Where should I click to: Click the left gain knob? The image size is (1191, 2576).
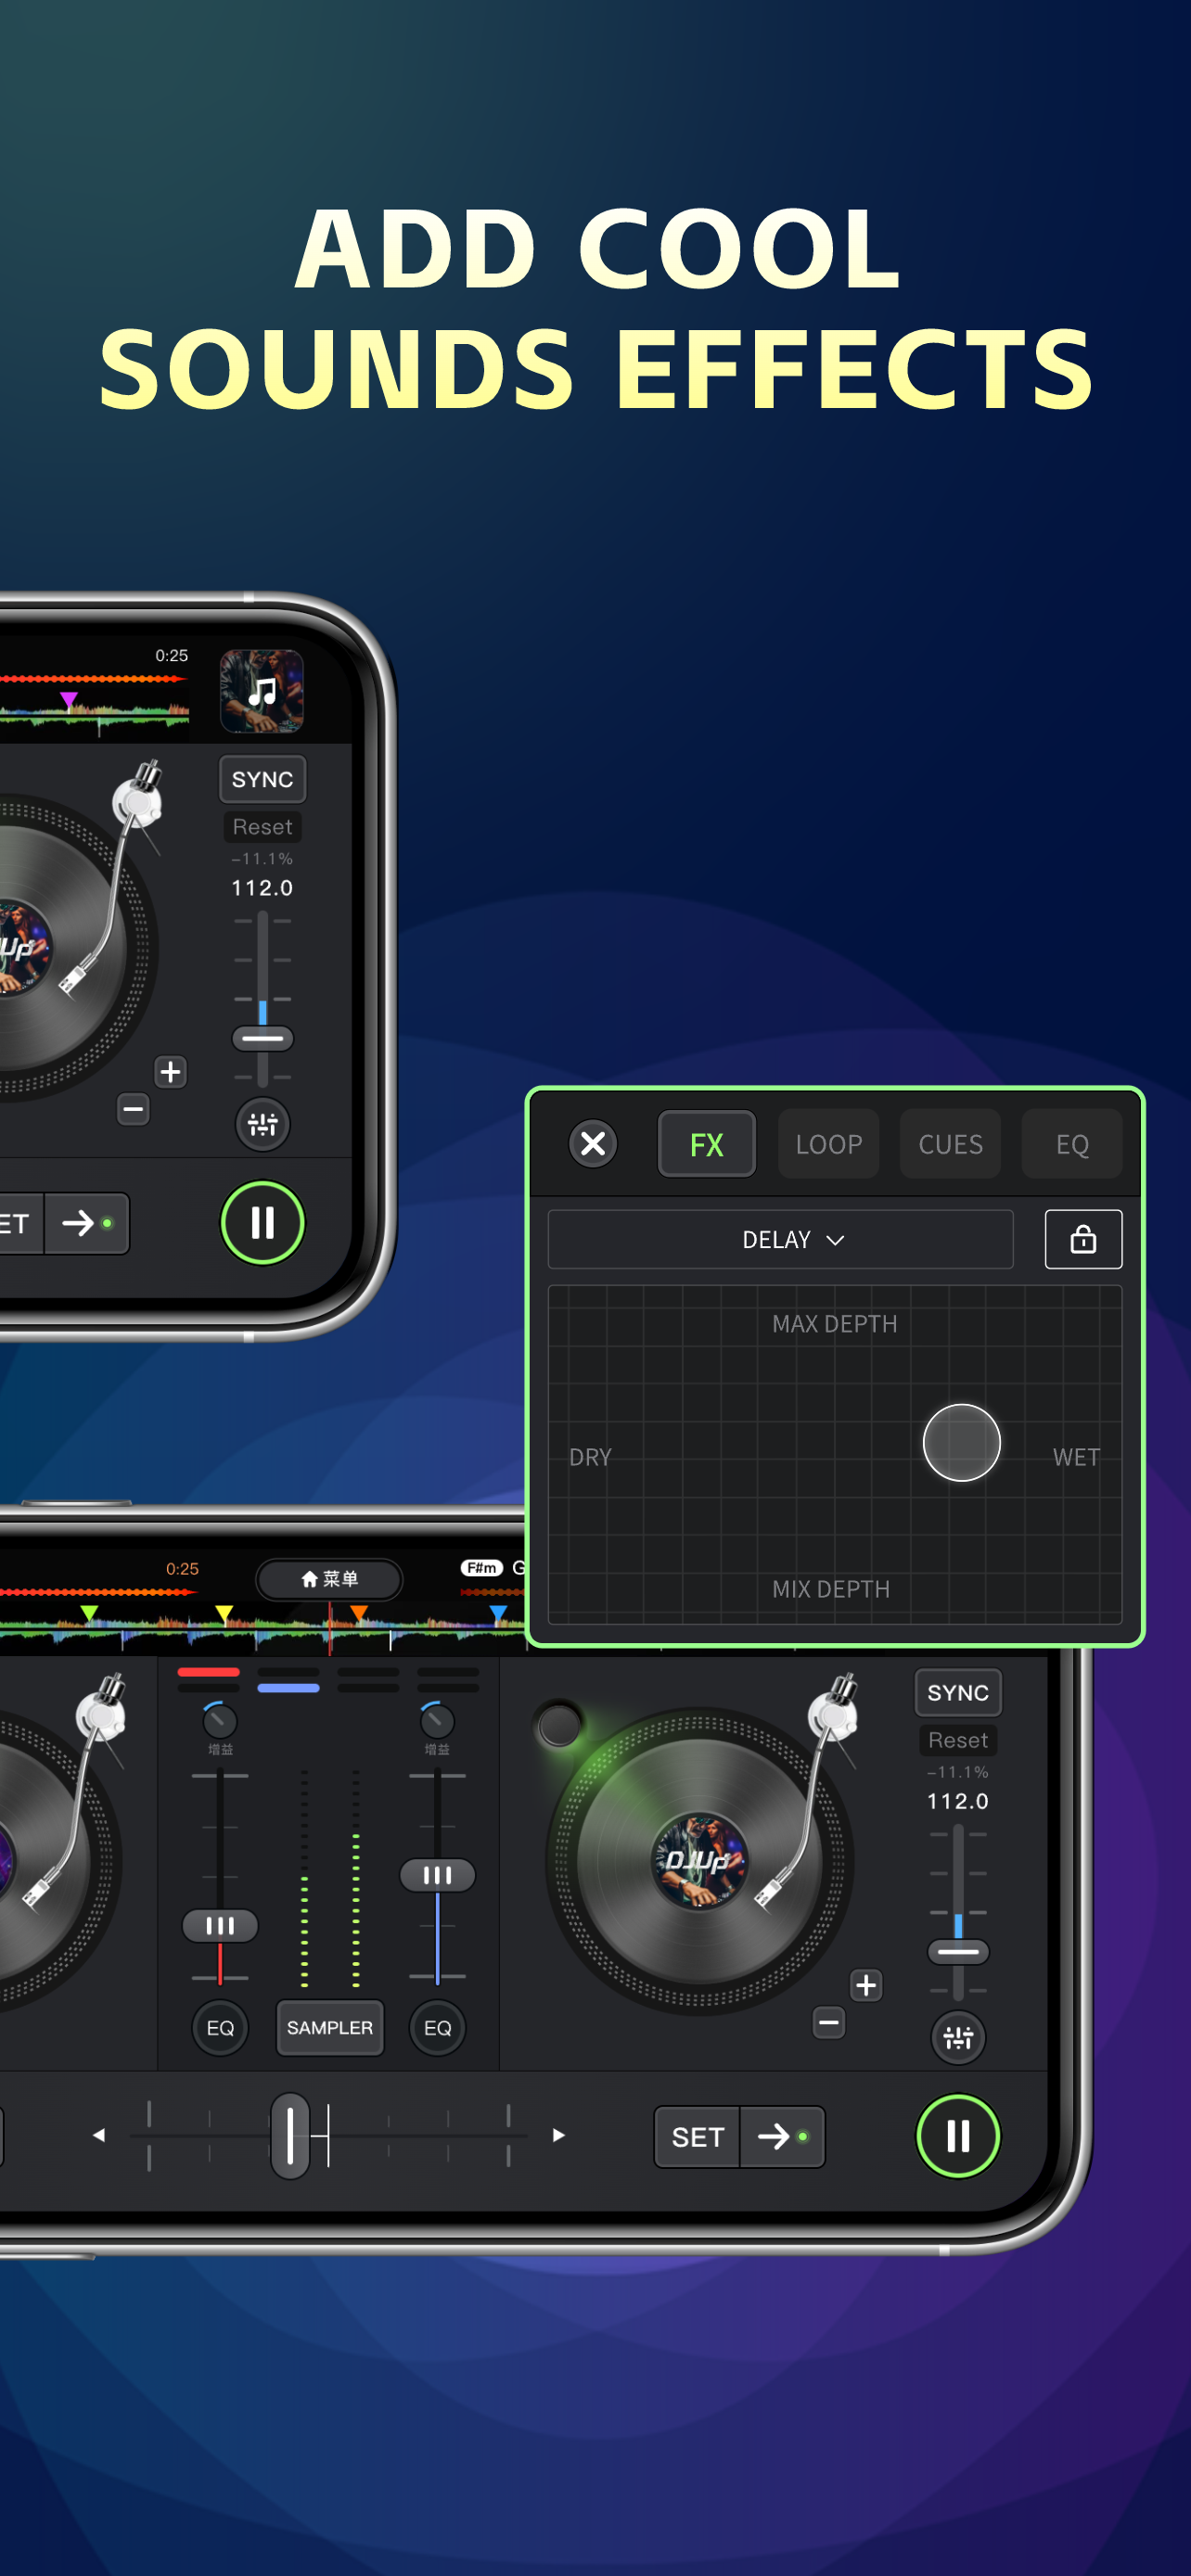pos(220,1721)
